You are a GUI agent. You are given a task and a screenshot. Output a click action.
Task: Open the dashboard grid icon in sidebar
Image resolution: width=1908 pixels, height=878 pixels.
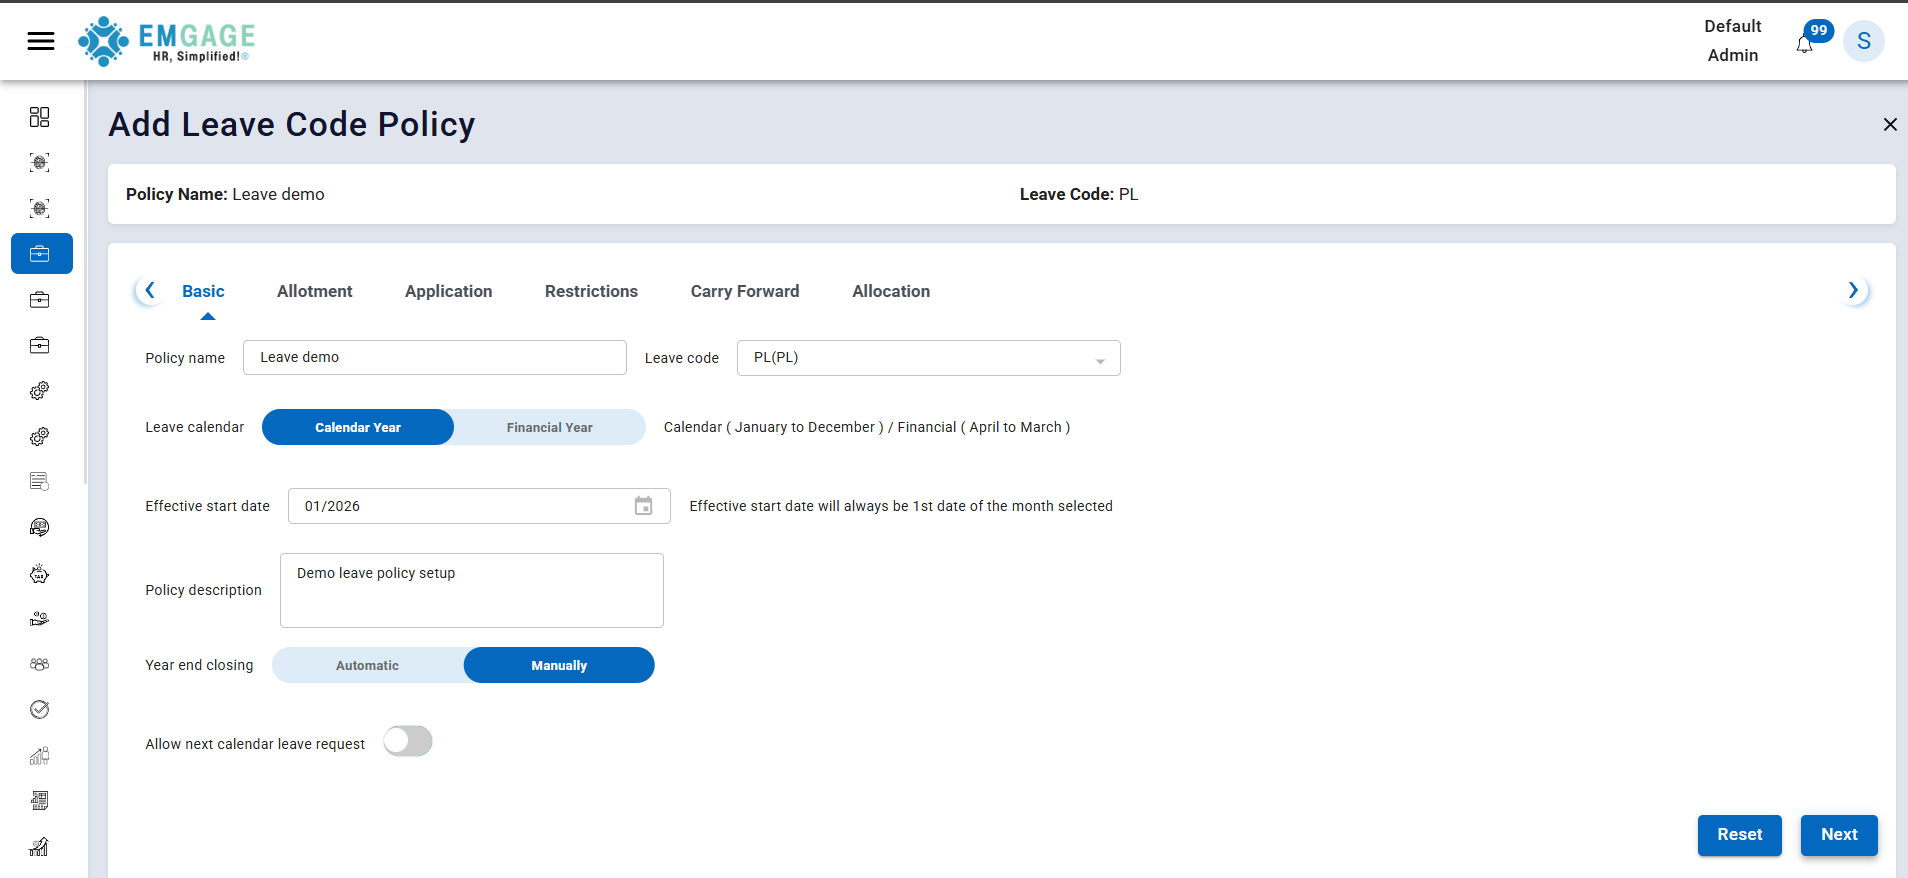point(40,117)
